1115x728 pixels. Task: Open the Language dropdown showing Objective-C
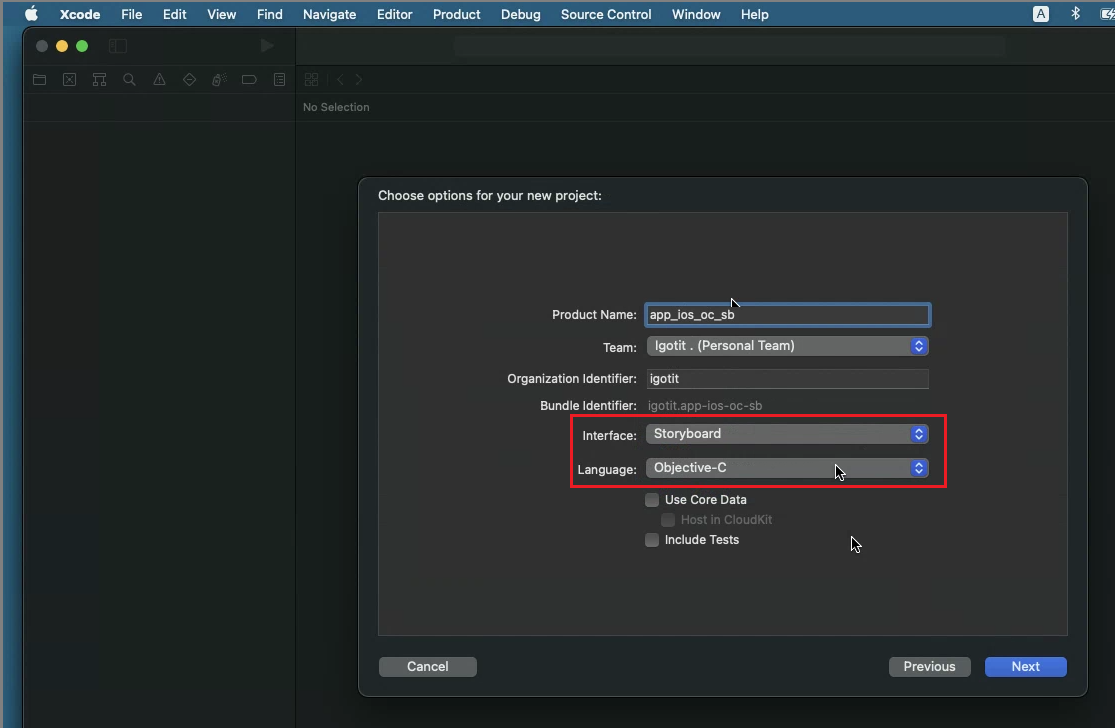[x=787, y=468]
